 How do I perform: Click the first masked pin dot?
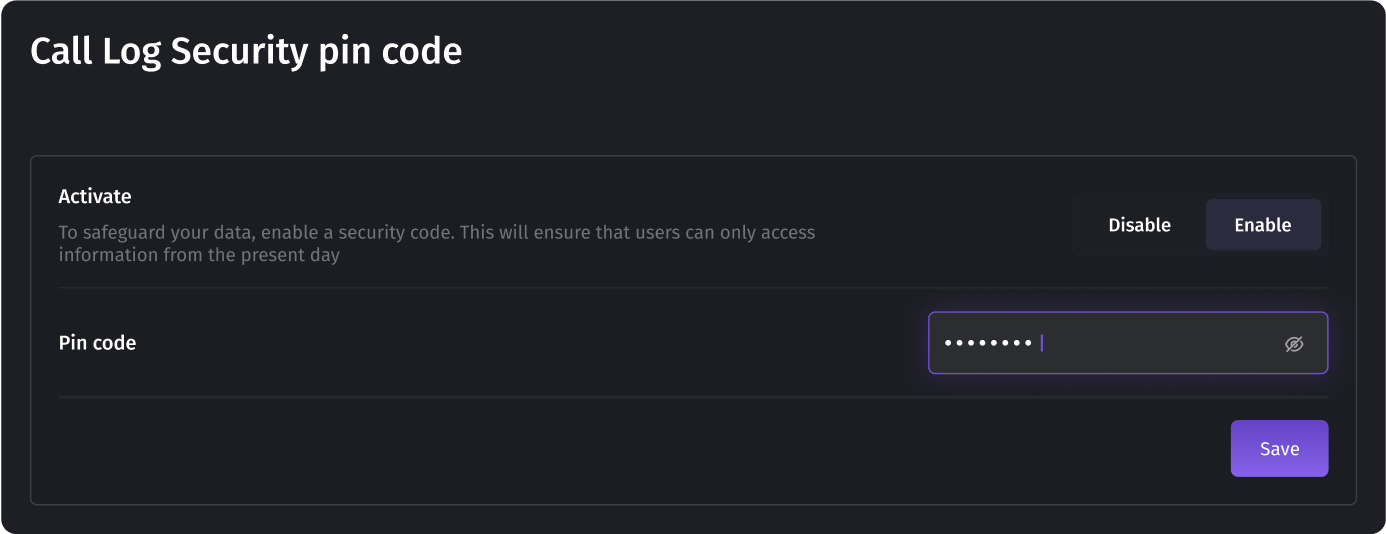(949, 344)
